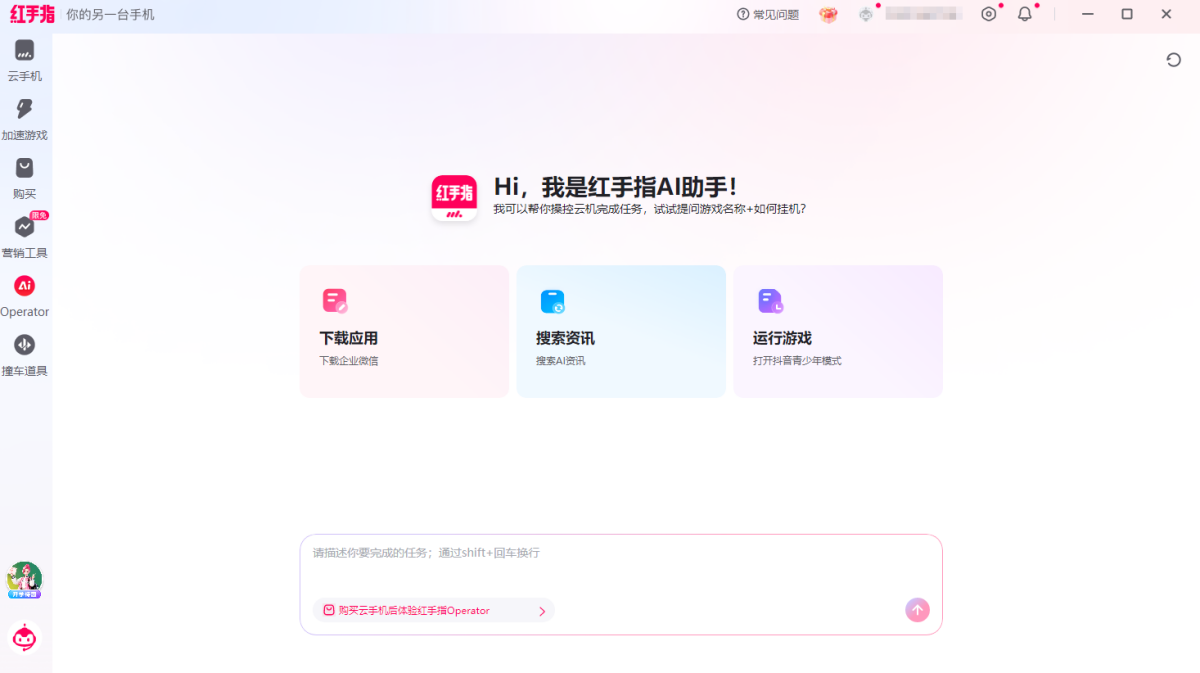Image resolution: width=1200 pixels, height=673 pixels.
Task: Click the chevron arrow on the purchase banner
Action: click(x=542, y=611)
